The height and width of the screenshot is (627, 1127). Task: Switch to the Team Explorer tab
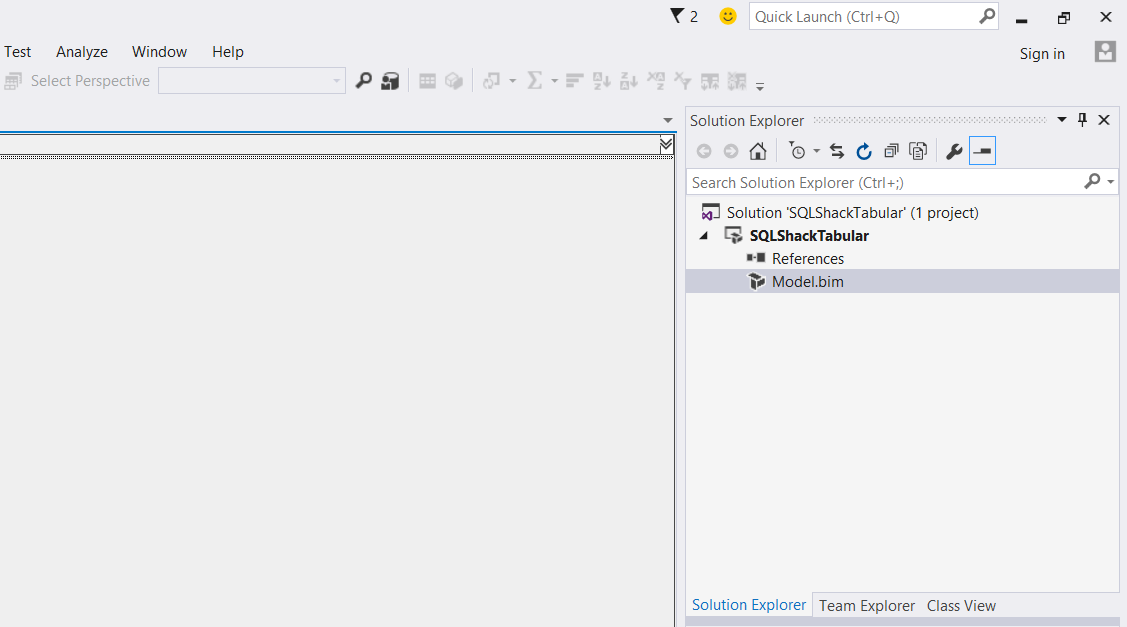[x=866, y=605]
